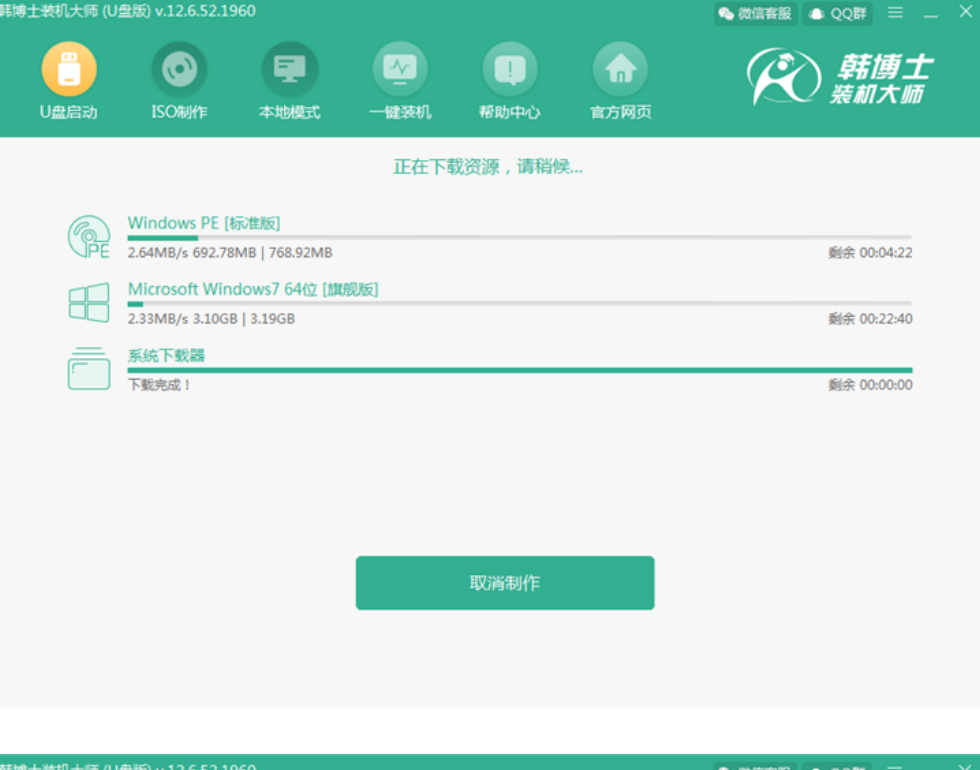Click the Windows logo beside Windows7 download
Screen dimensions: 980x770
88,302
